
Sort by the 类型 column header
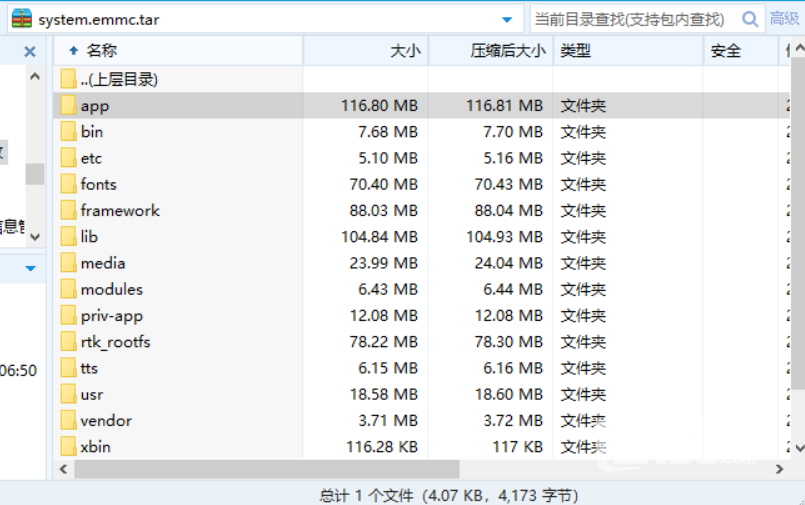tap(628, 50)
